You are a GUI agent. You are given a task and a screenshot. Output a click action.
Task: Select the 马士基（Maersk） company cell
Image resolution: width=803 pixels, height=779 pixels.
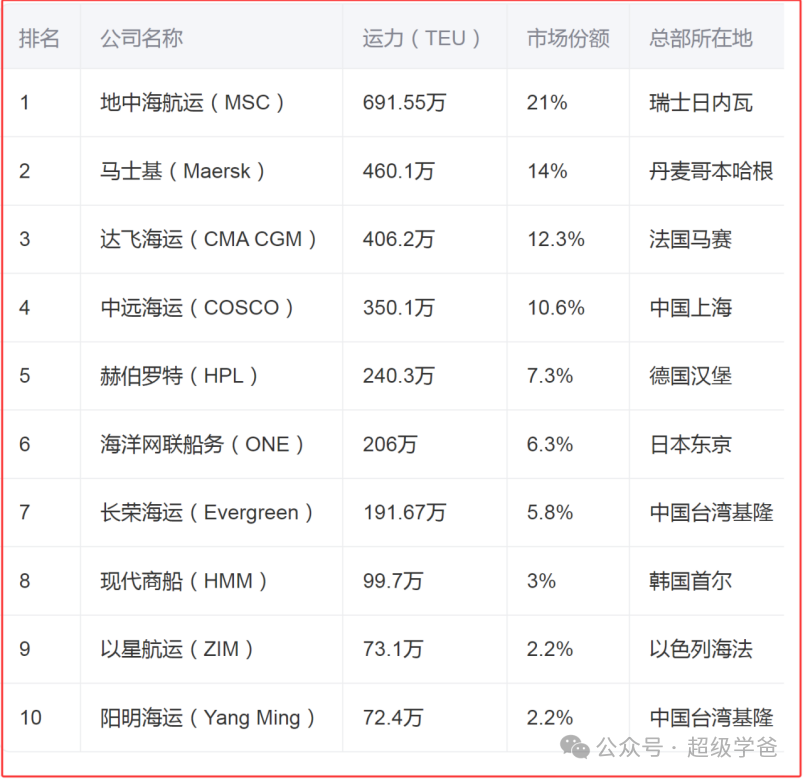click(184, 171)
